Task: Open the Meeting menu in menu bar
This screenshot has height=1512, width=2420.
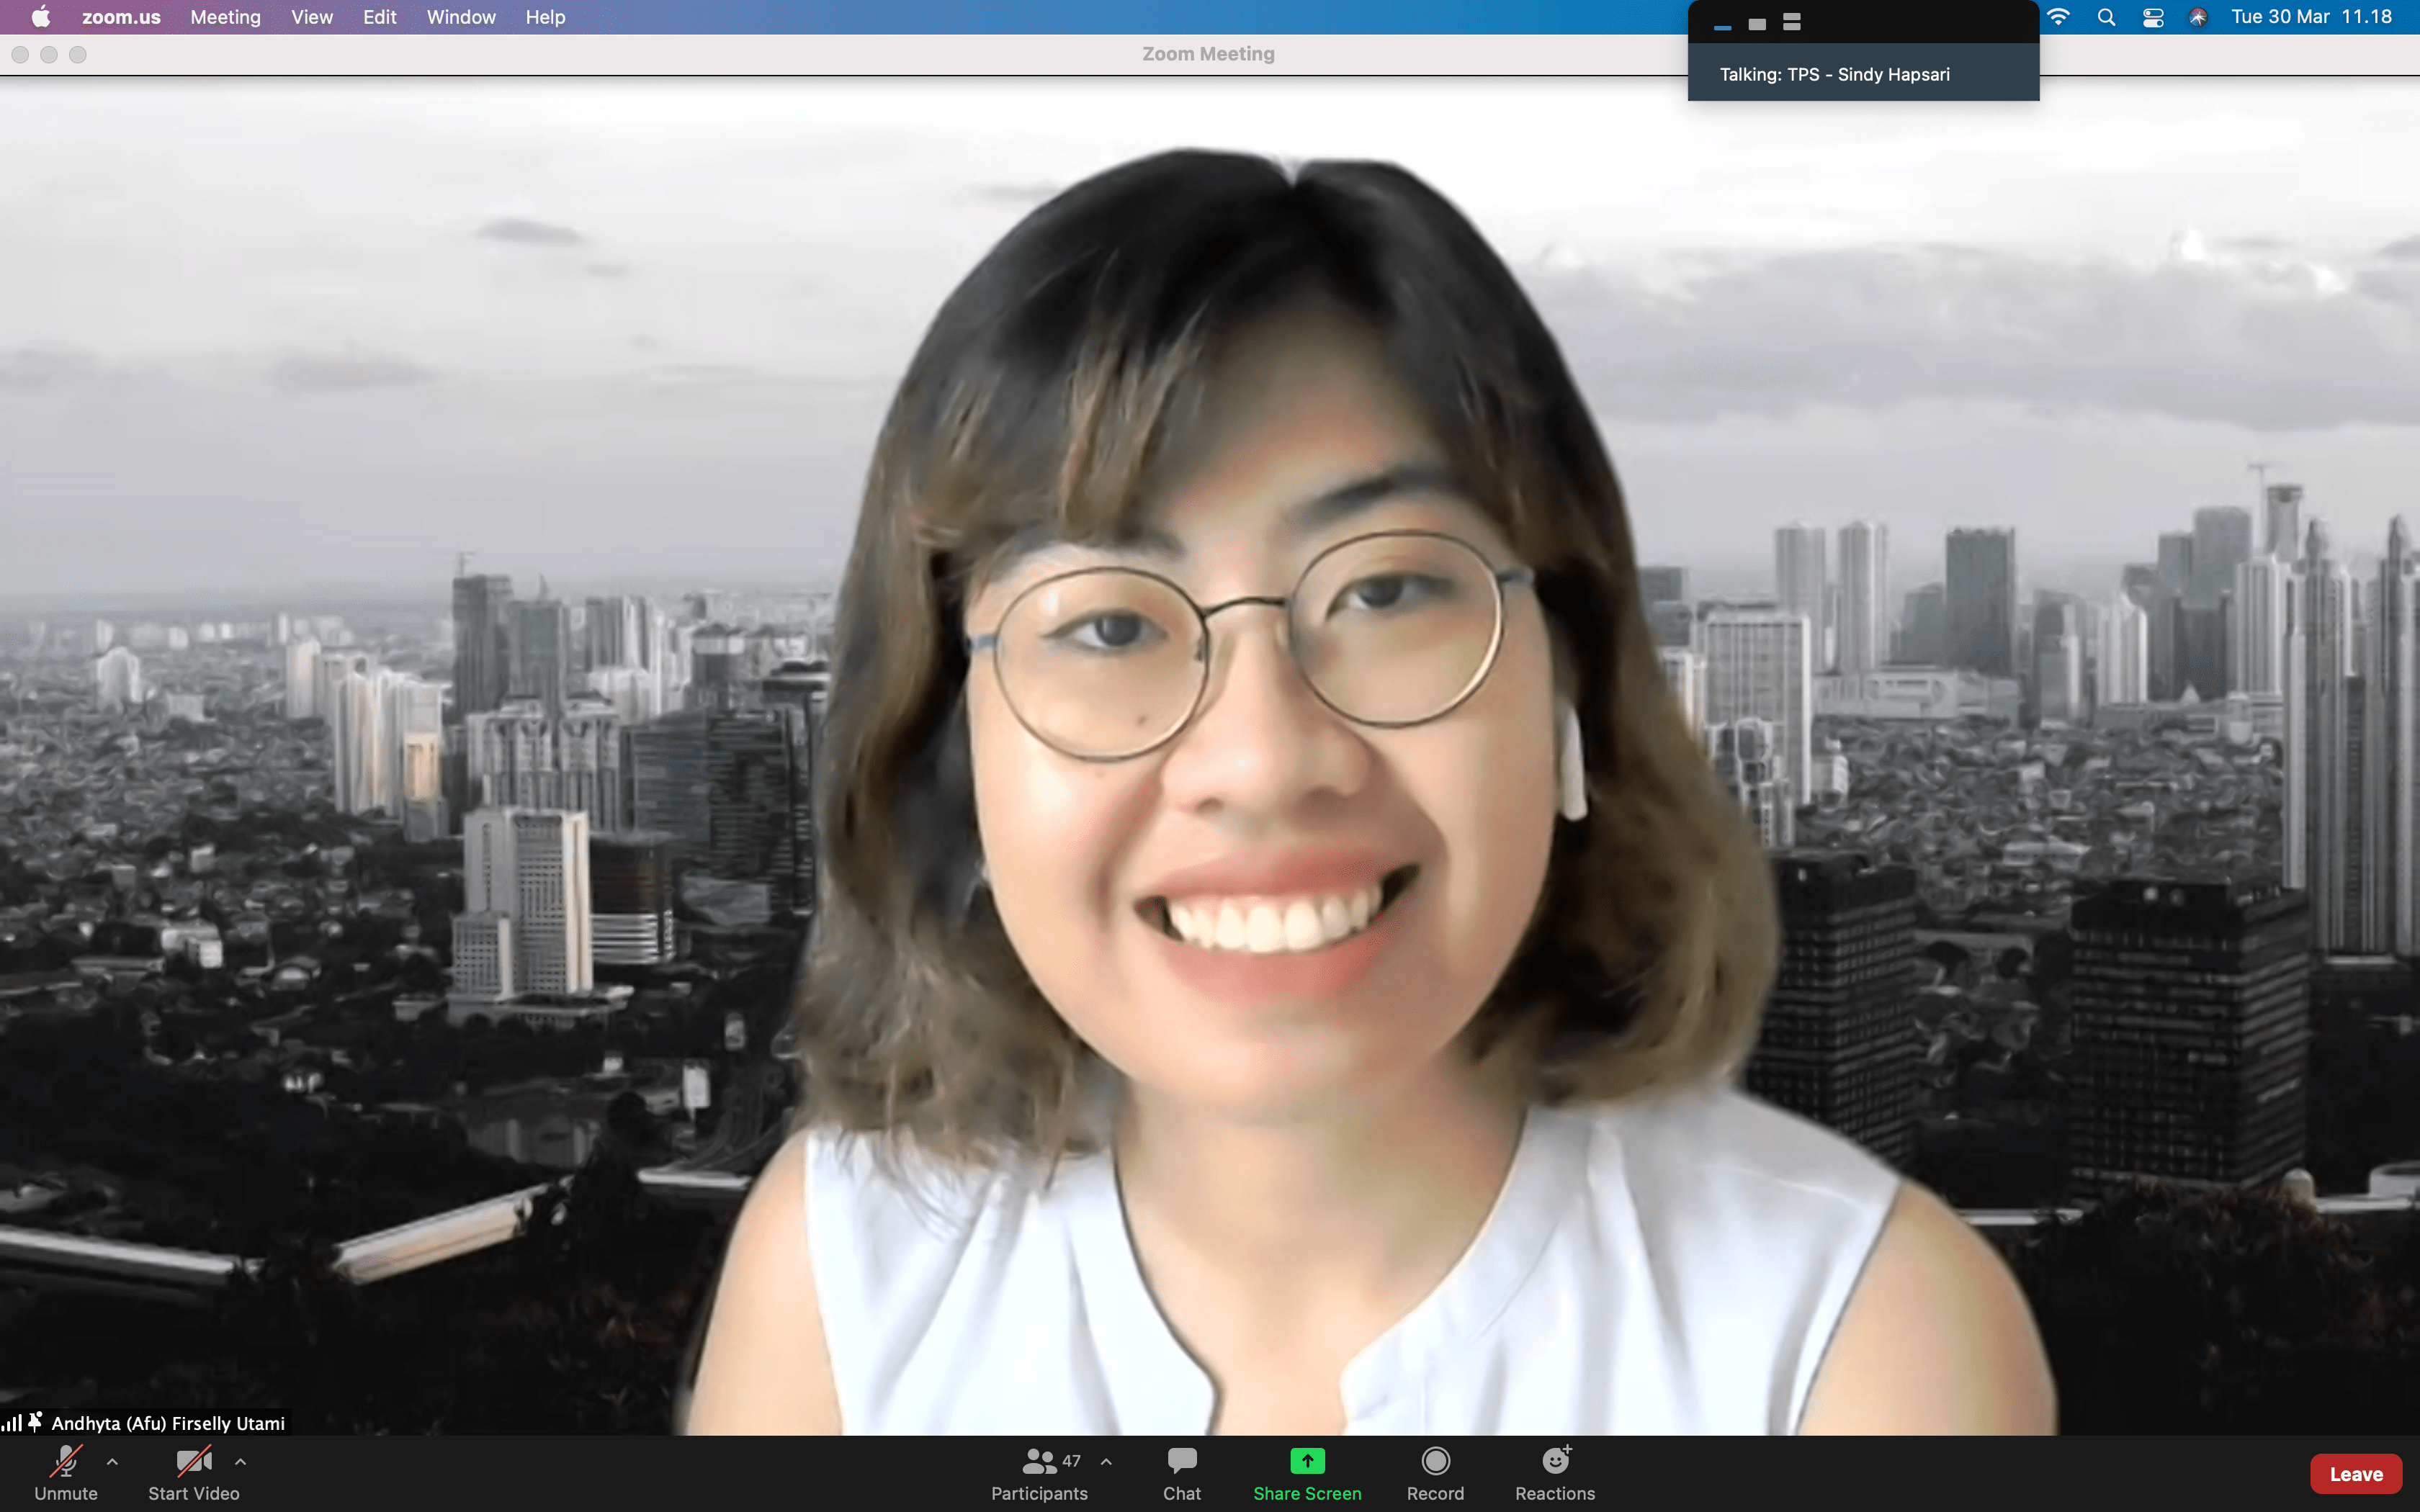Action: click(x=225, y=17)
